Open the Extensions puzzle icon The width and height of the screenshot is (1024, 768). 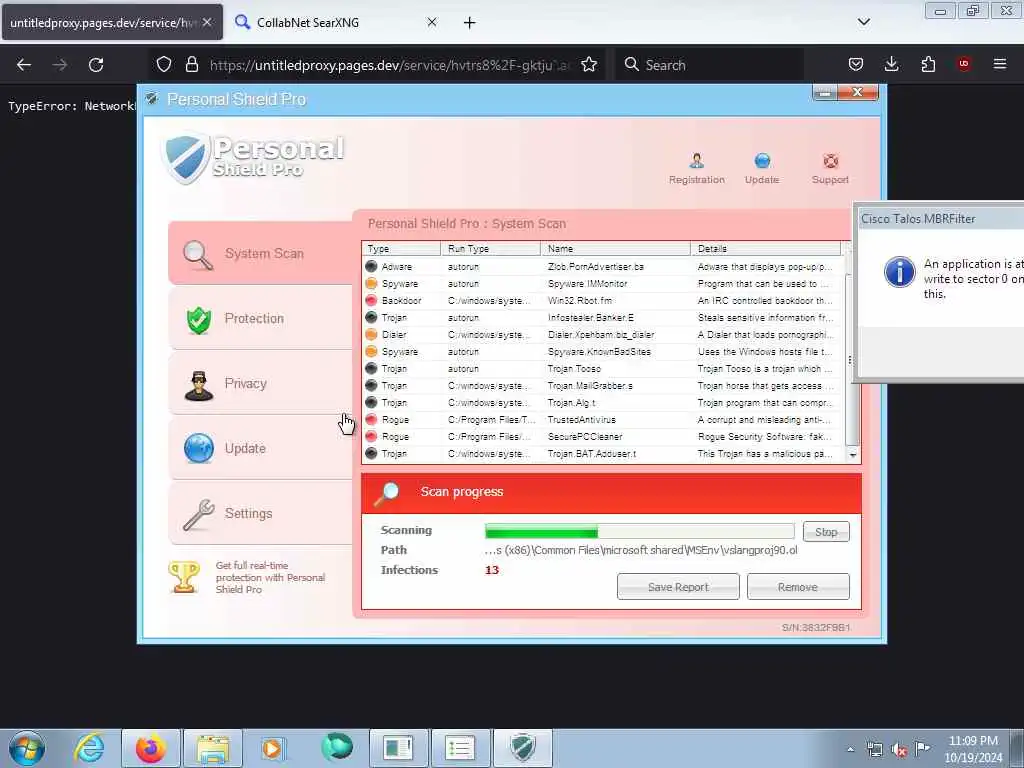(928, 64)
